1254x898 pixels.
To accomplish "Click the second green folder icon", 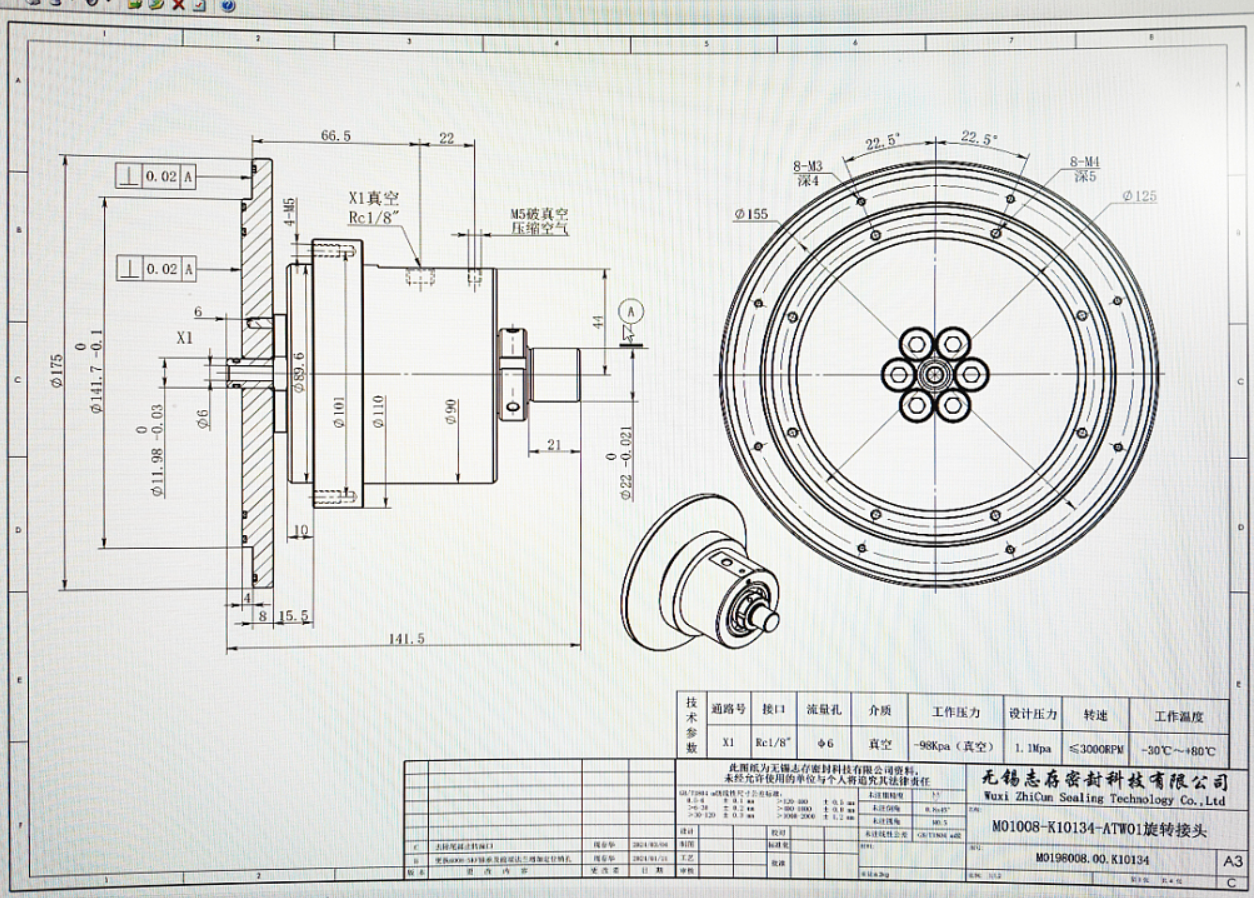I will [157, 5].
